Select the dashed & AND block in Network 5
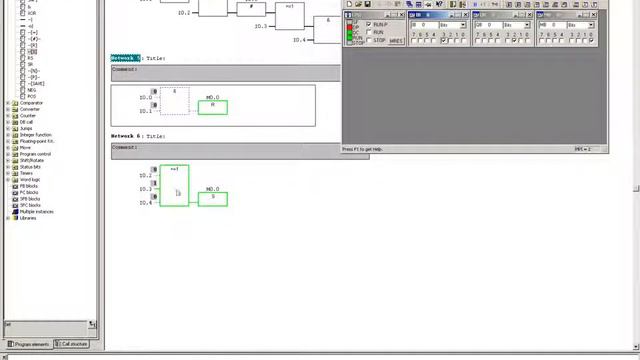The height and width of the screenshot is (360, 640). [x=175, y=101]
